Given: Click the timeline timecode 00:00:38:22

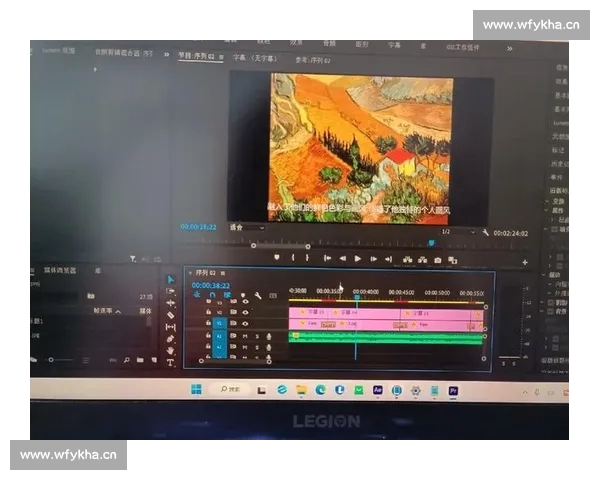Looking at the screenshot, I should [211, 286].
